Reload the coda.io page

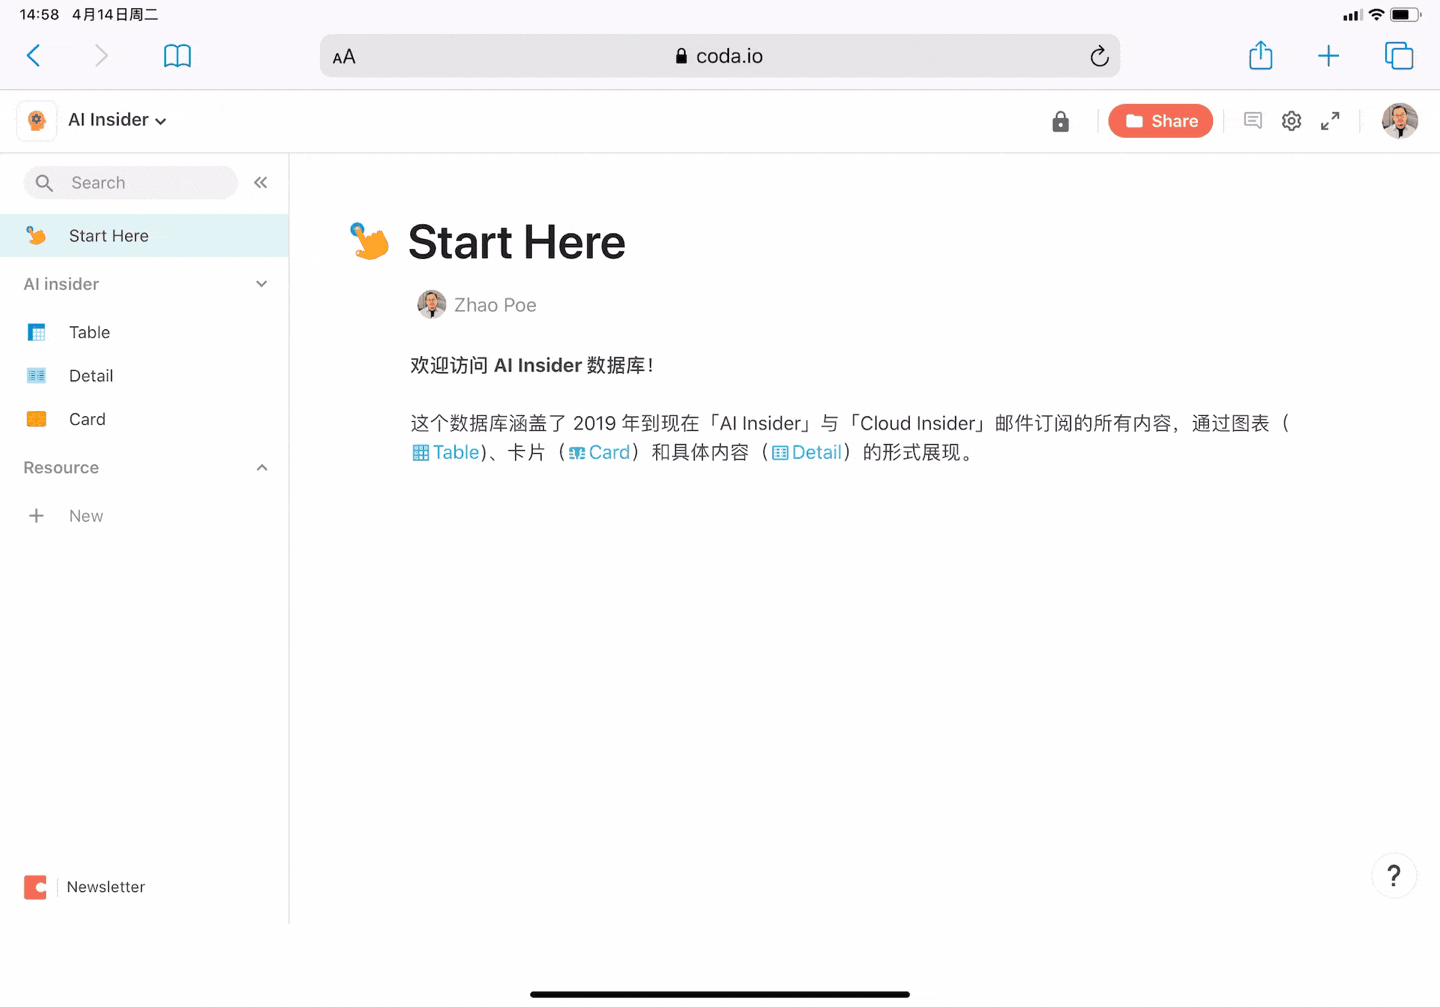click(x=1099, y=56)
